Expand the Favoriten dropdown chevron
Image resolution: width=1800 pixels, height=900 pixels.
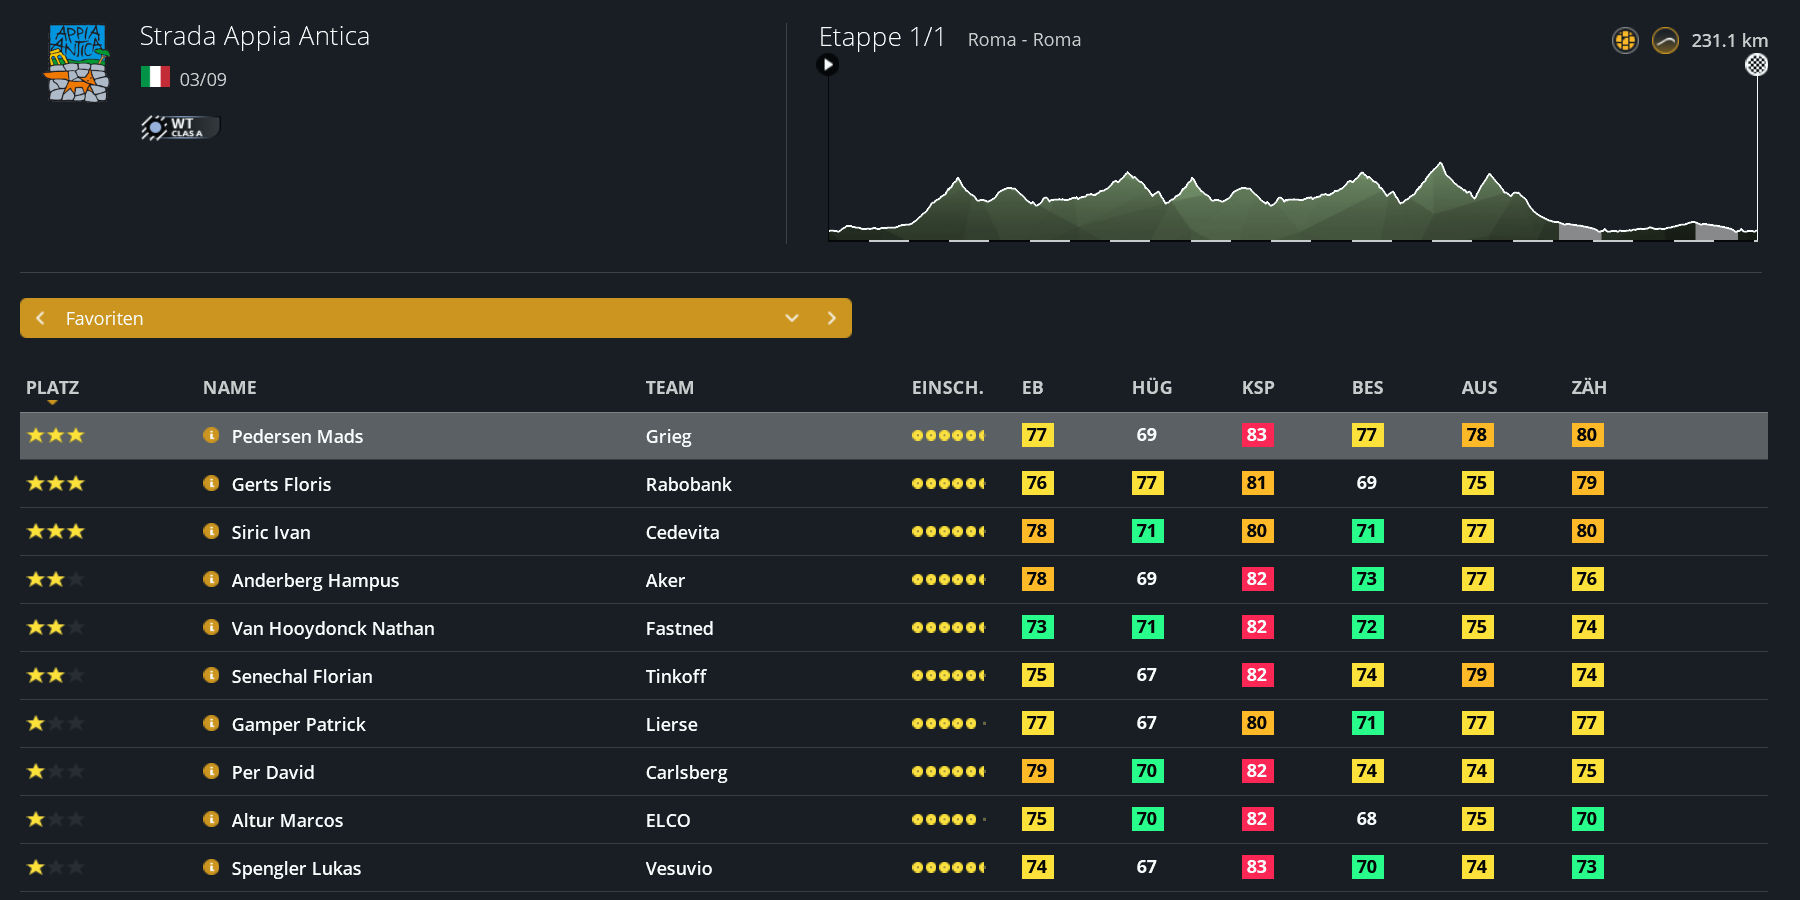[792, 318]
